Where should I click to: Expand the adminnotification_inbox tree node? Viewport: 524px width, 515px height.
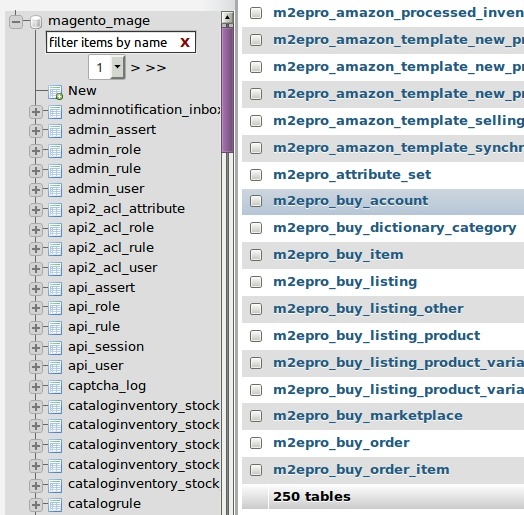click(x=36, y=112)
